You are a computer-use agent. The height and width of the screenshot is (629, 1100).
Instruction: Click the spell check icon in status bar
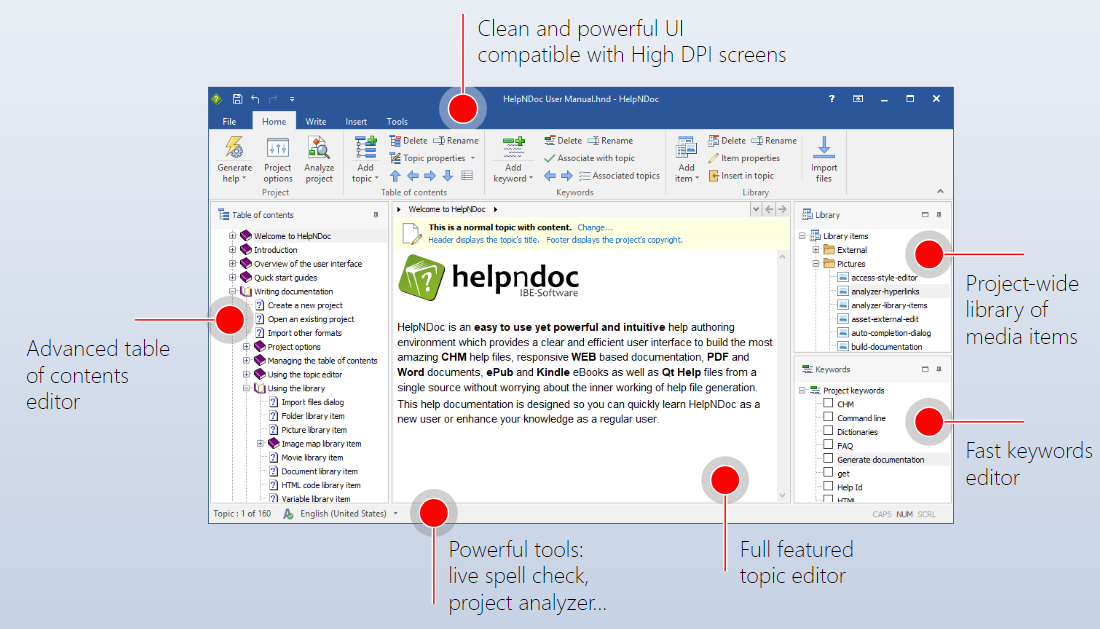tap(288, 514)
